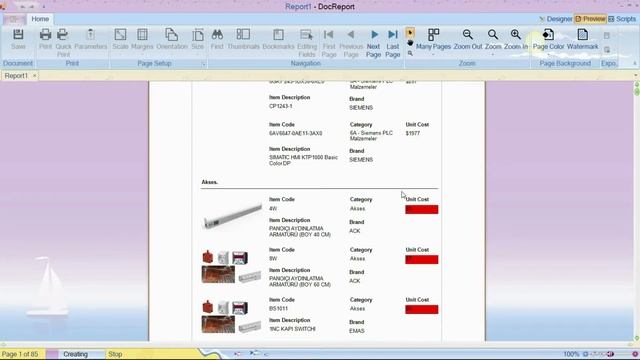Click the 1NC KAPI SWITCHI description
Image resolution: width=640 pixels, height=360 pixels.
coord(292,329)
